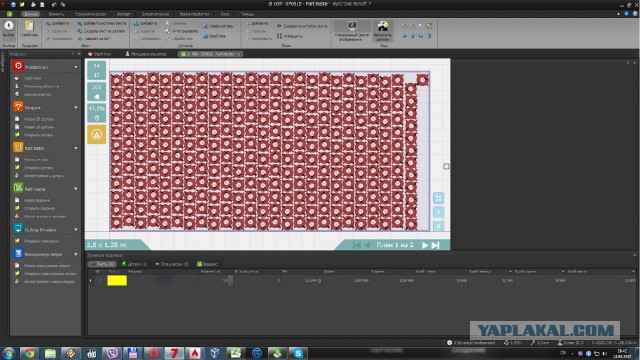Open Chrome from the taskbar
Screen dimensions: 640x360
tap(29, 353)
